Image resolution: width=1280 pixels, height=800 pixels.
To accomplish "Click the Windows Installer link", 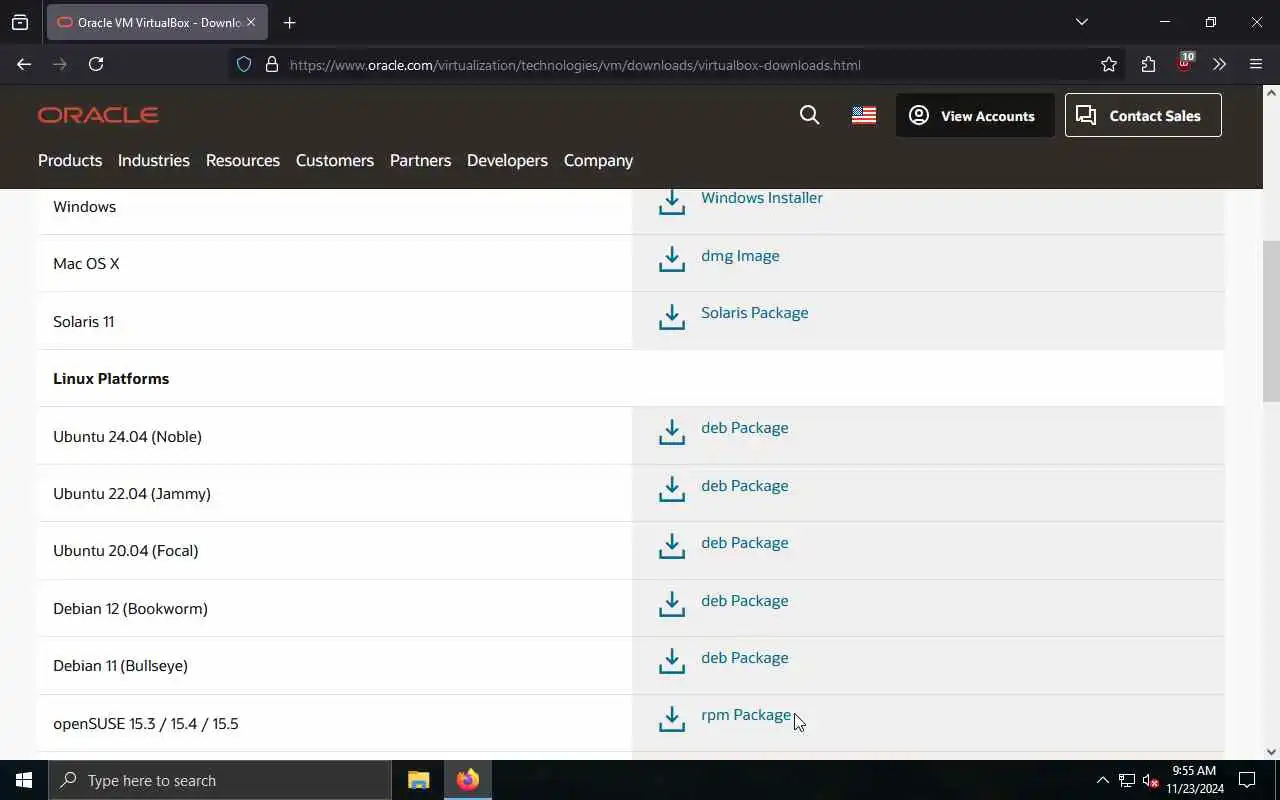I will [762, 198].
